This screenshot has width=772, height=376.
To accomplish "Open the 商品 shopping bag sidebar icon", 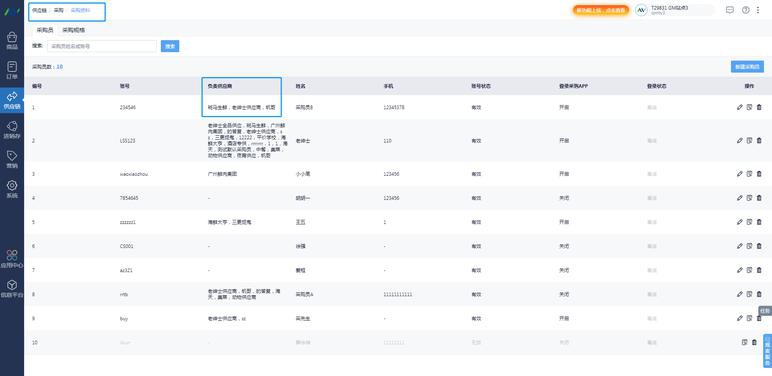I will (x=12, y=41).
